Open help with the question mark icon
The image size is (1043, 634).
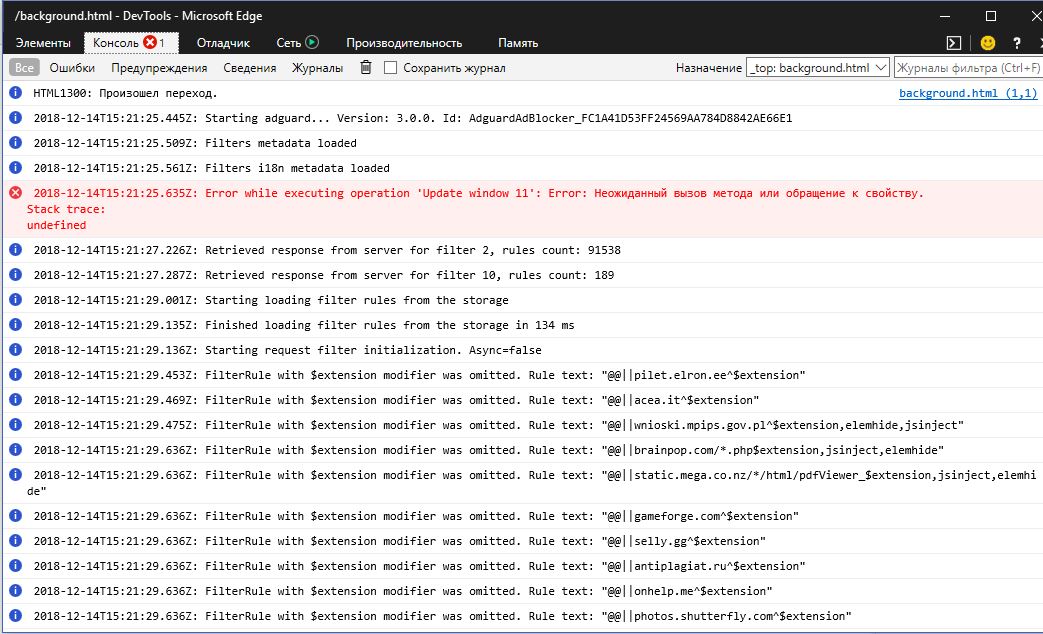[1016, 43]
